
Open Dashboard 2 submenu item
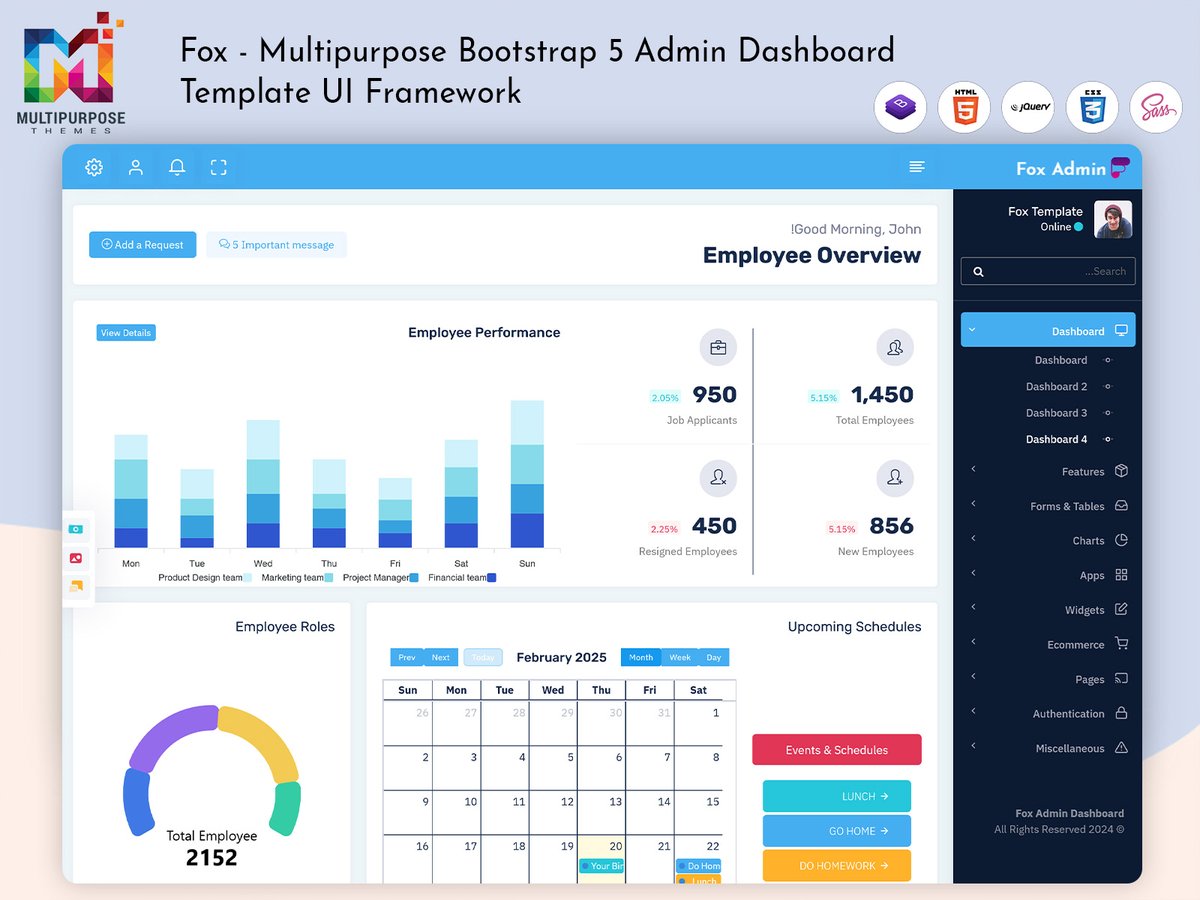tap(1057, 386)
